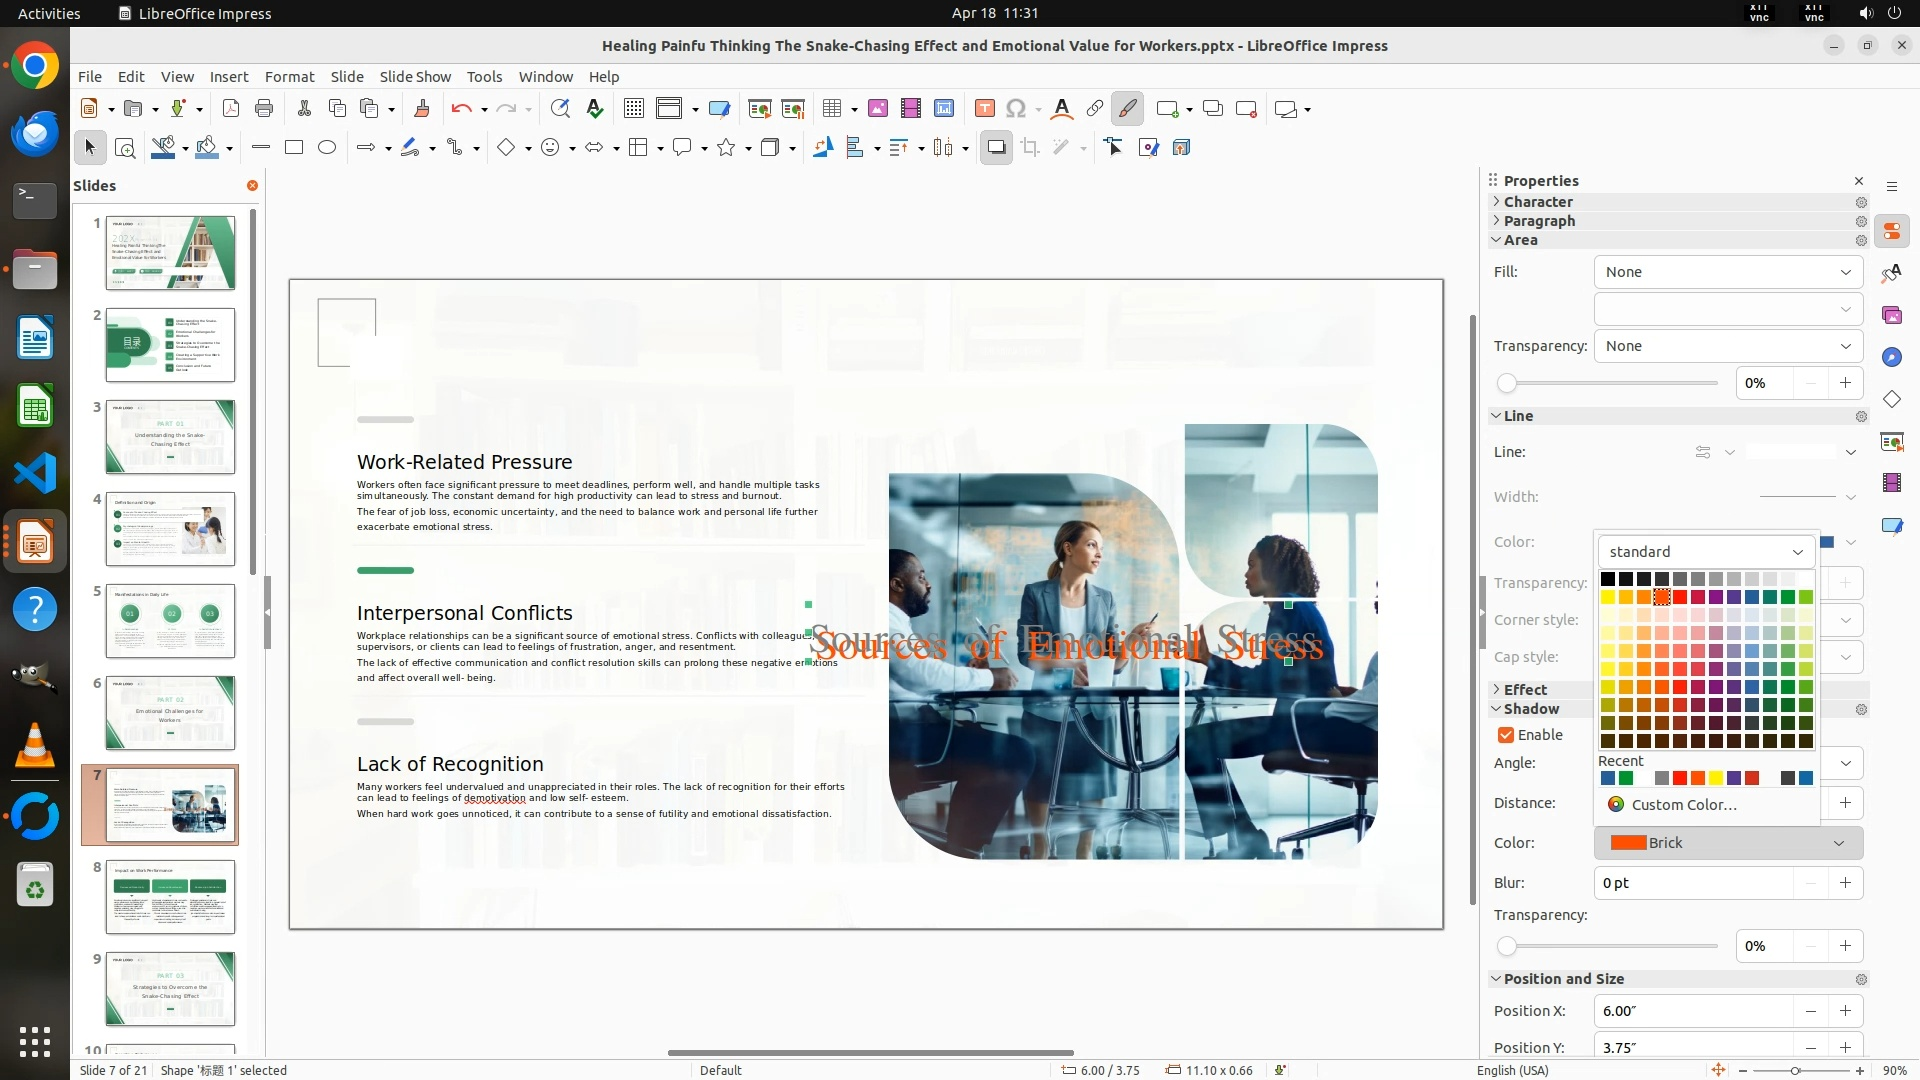This screenshot has width=1920, height=1080.
Task: Select the Rectangle shape tool
Action: coord(294,148)
